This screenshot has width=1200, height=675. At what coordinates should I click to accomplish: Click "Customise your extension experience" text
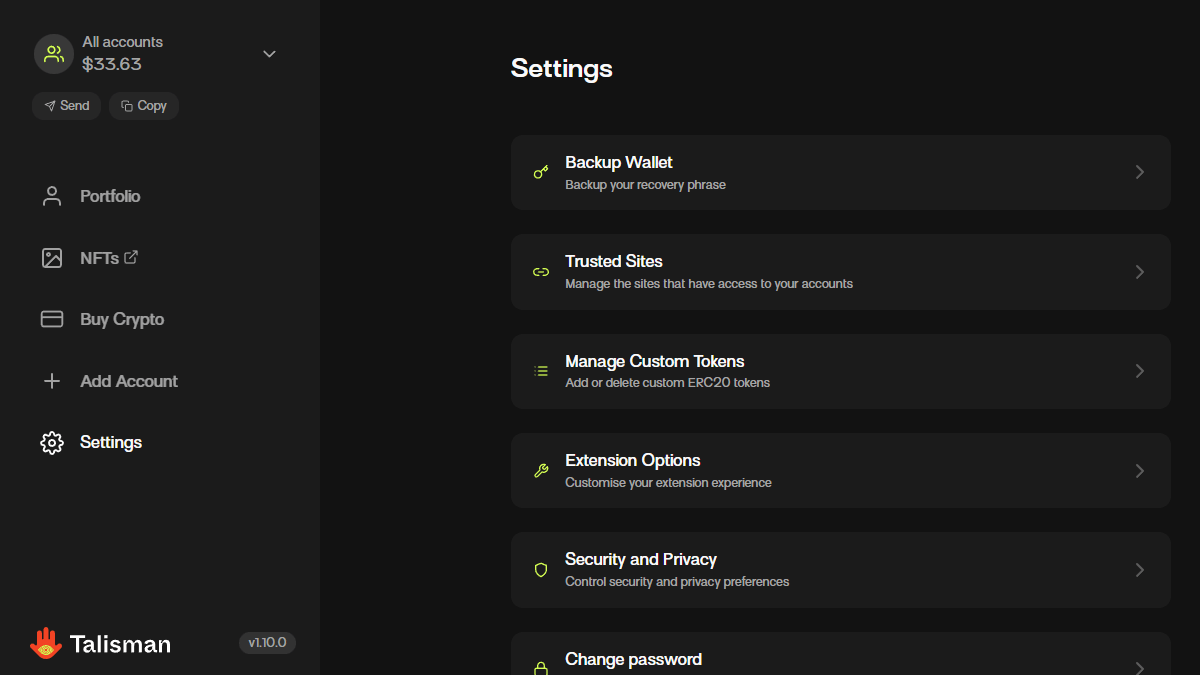click(668, 483)
